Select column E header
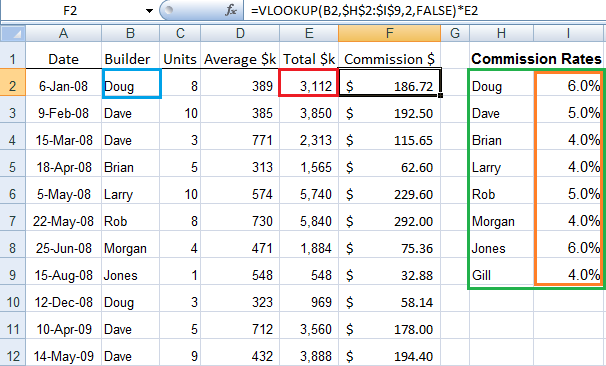Viewport: 606px width, 366px height. pyautogui.click(x=309, y=33)
